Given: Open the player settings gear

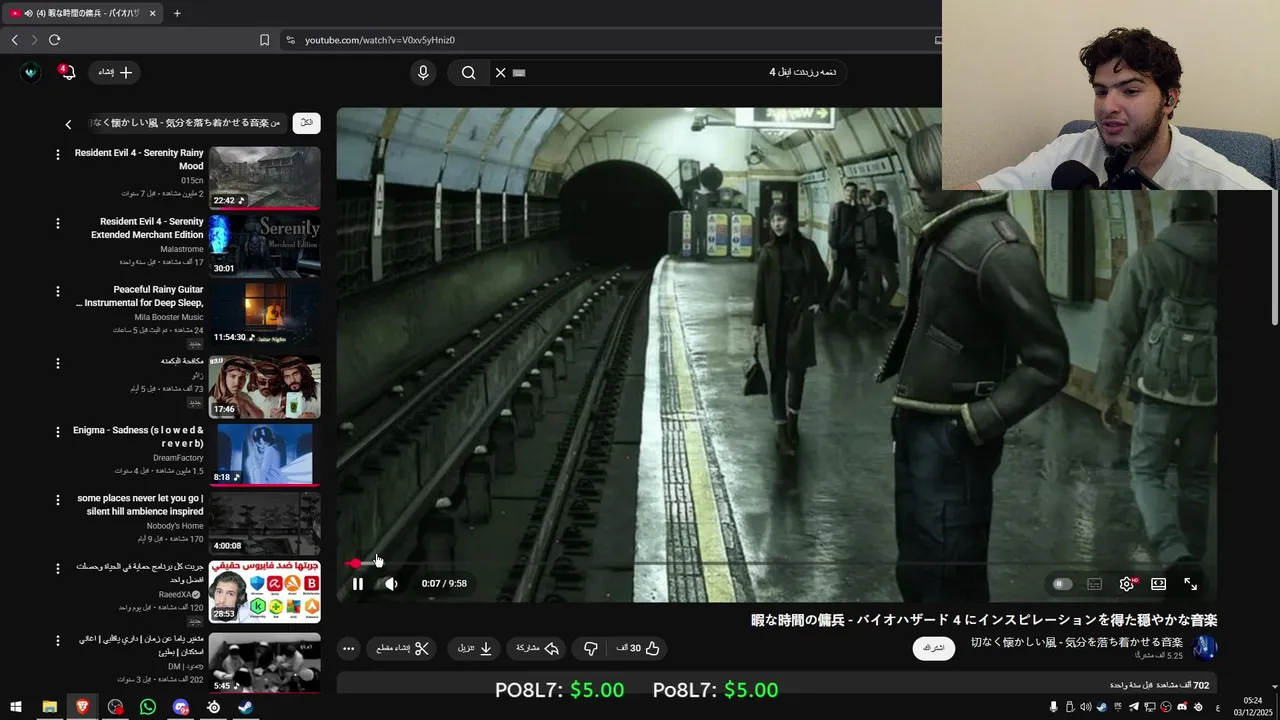Looking at the screenshot, I should point(1127,584).
